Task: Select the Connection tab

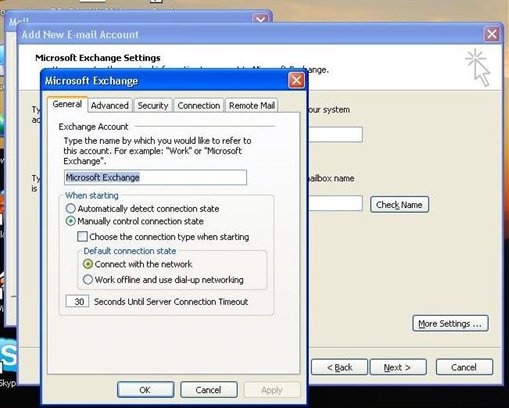Action: pyautogui.click(x=199, y=106)
